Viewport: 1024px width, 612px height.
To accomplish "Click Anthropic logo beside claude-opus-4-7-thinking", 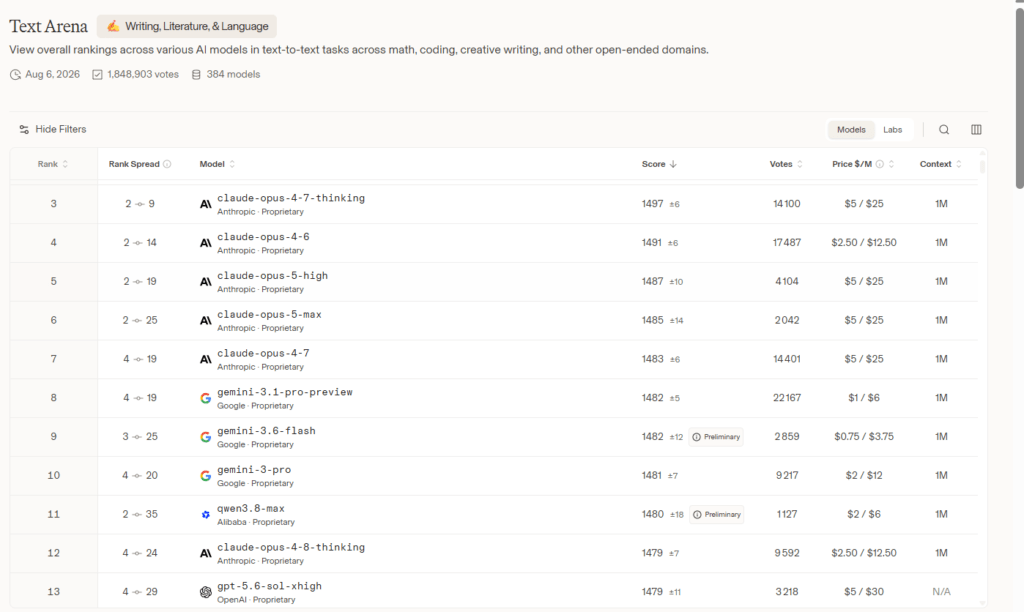I will (x=205, y=204).
